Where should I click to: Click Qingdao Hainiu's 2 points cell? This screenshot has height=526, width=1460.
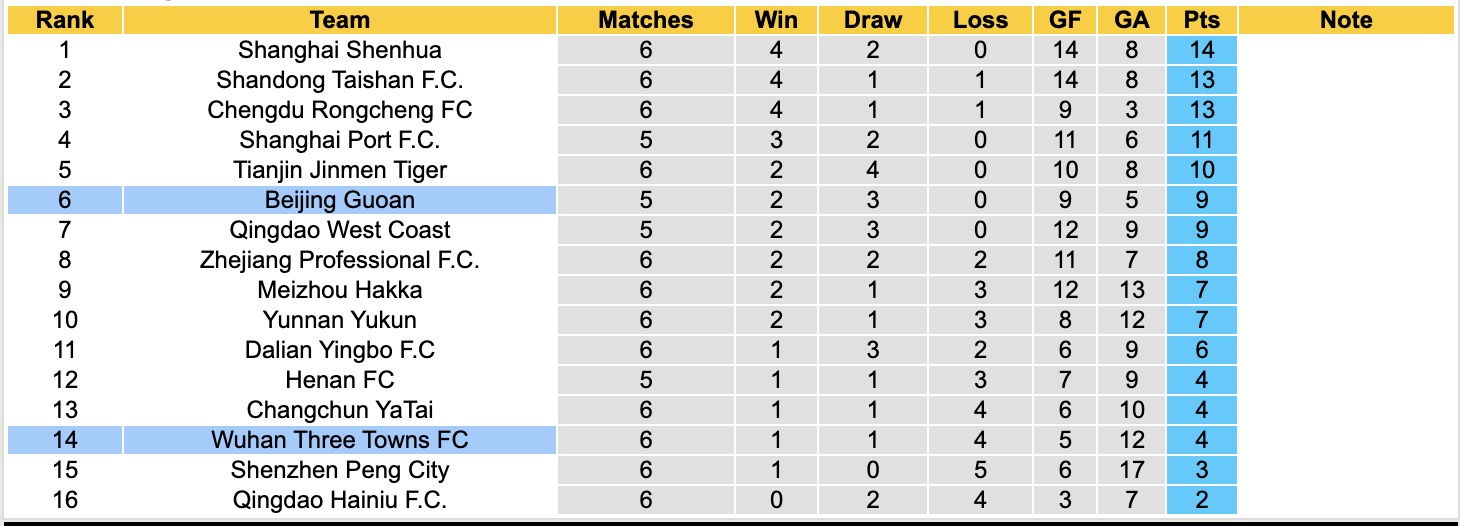coord(1201,500)
